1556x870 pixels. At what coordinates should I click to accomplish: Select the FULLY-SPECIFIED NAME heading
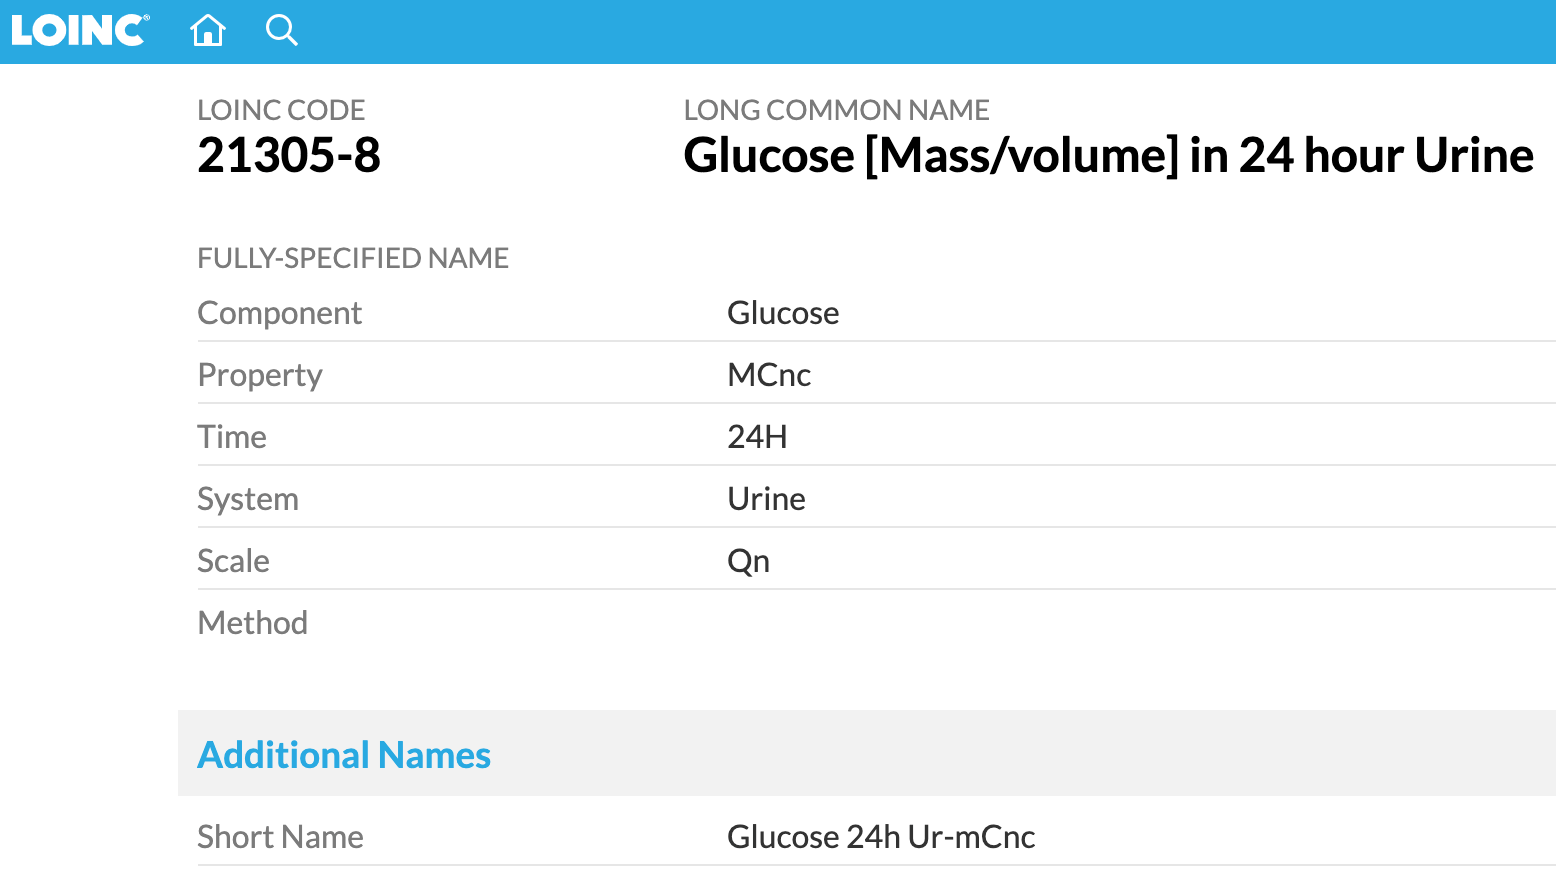353,258
